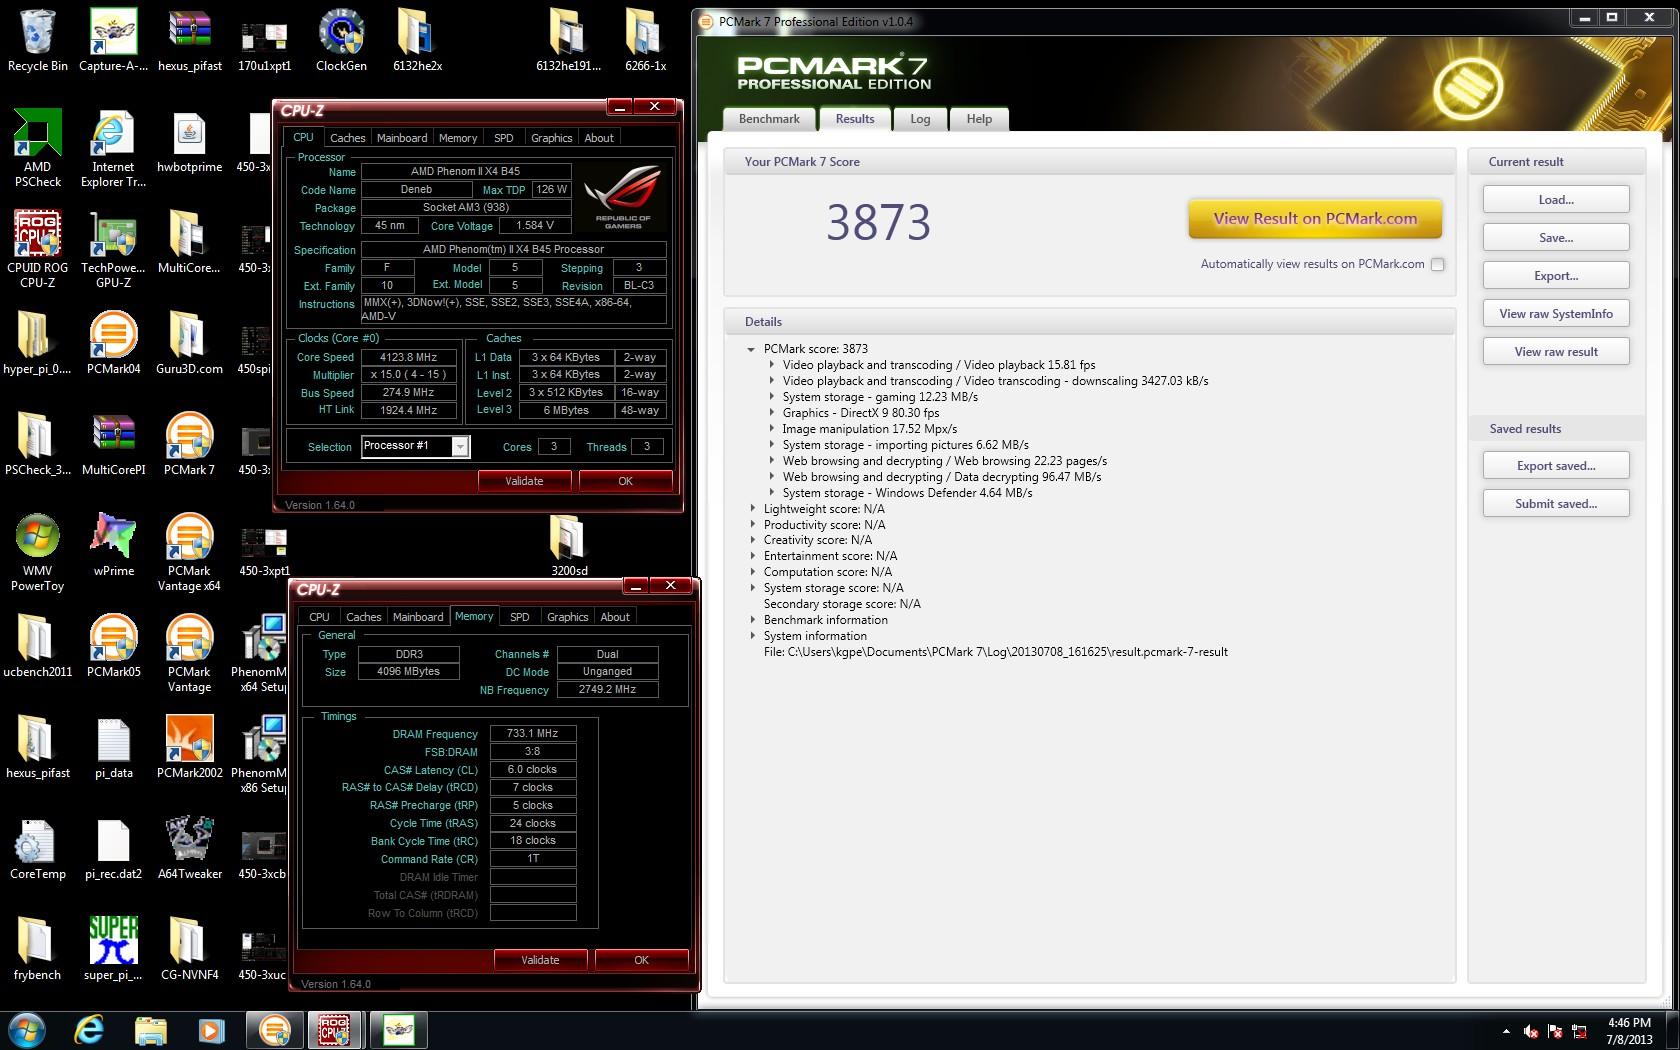Click Validate in upper CPU-Z window
The width and height of the screenshot is (1680, 1050).
pos(524,481)
